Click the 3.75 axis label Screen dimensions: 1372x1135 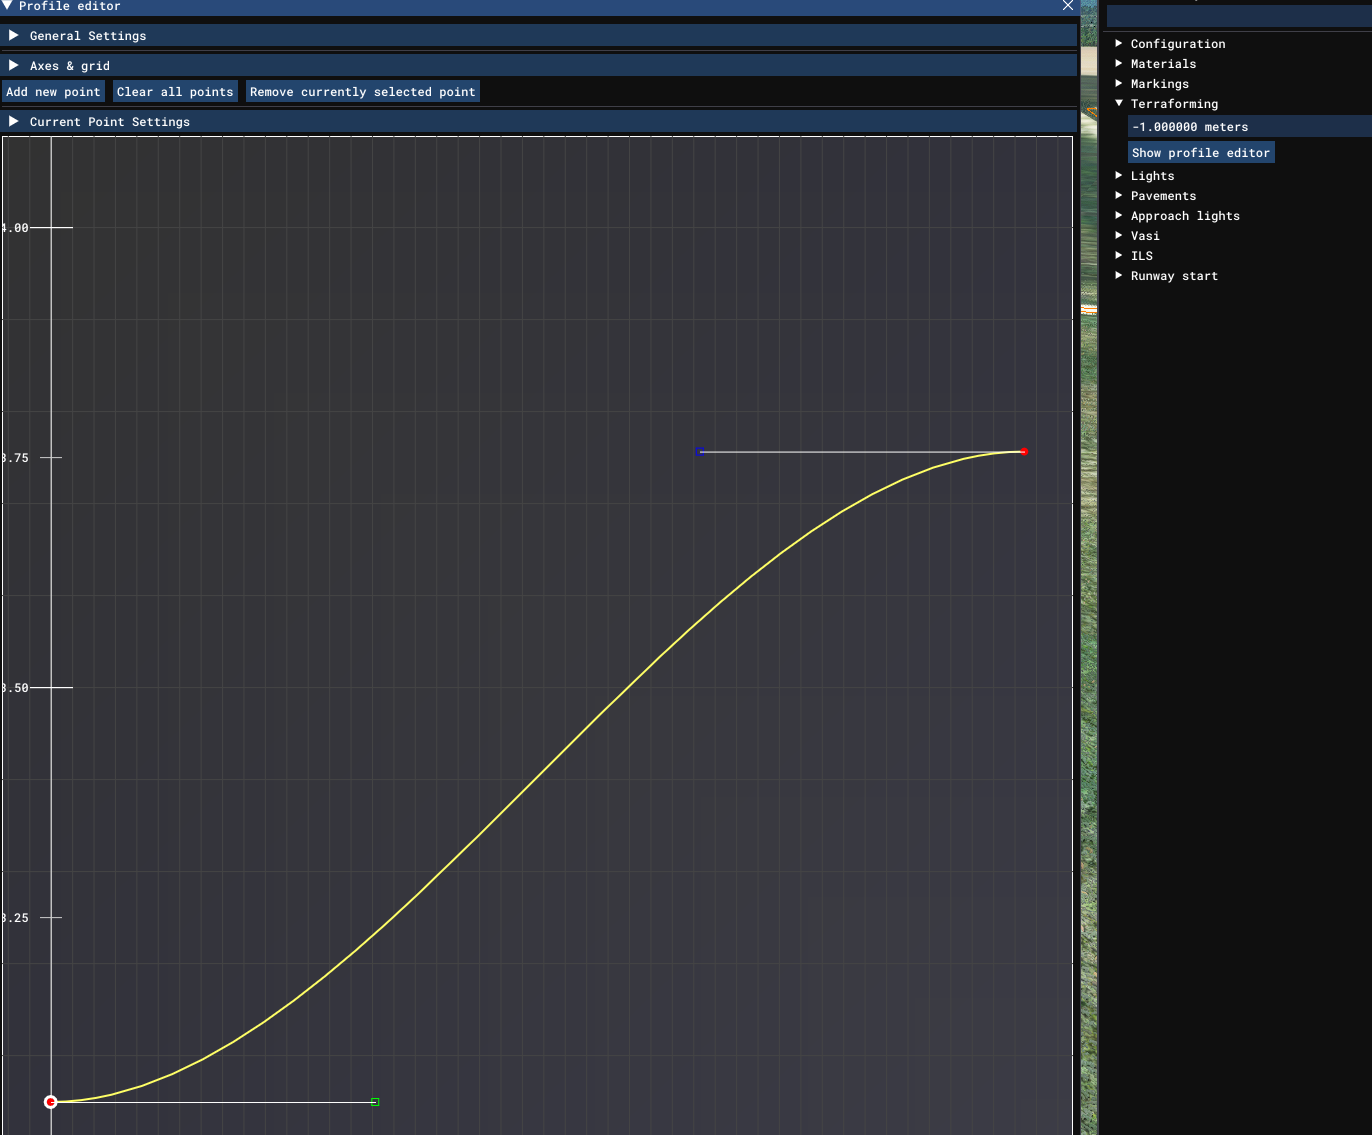(15, 458)
